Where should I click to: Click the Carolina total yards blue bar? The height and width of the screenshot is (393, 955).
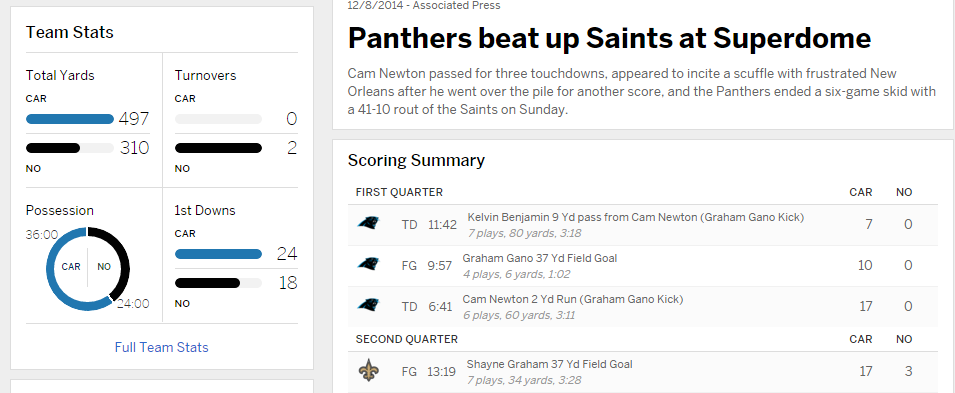click(70, 119)
